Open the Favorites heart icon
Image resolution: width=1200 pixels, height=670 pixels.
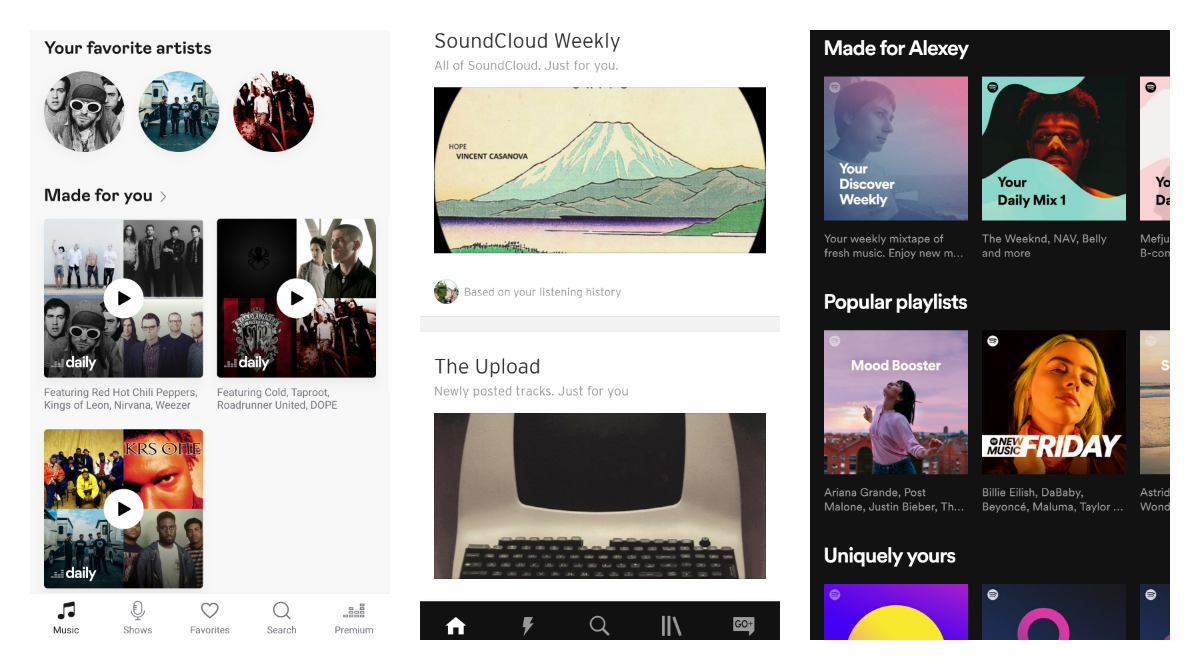pyautogui.click(x=209, y=610)
